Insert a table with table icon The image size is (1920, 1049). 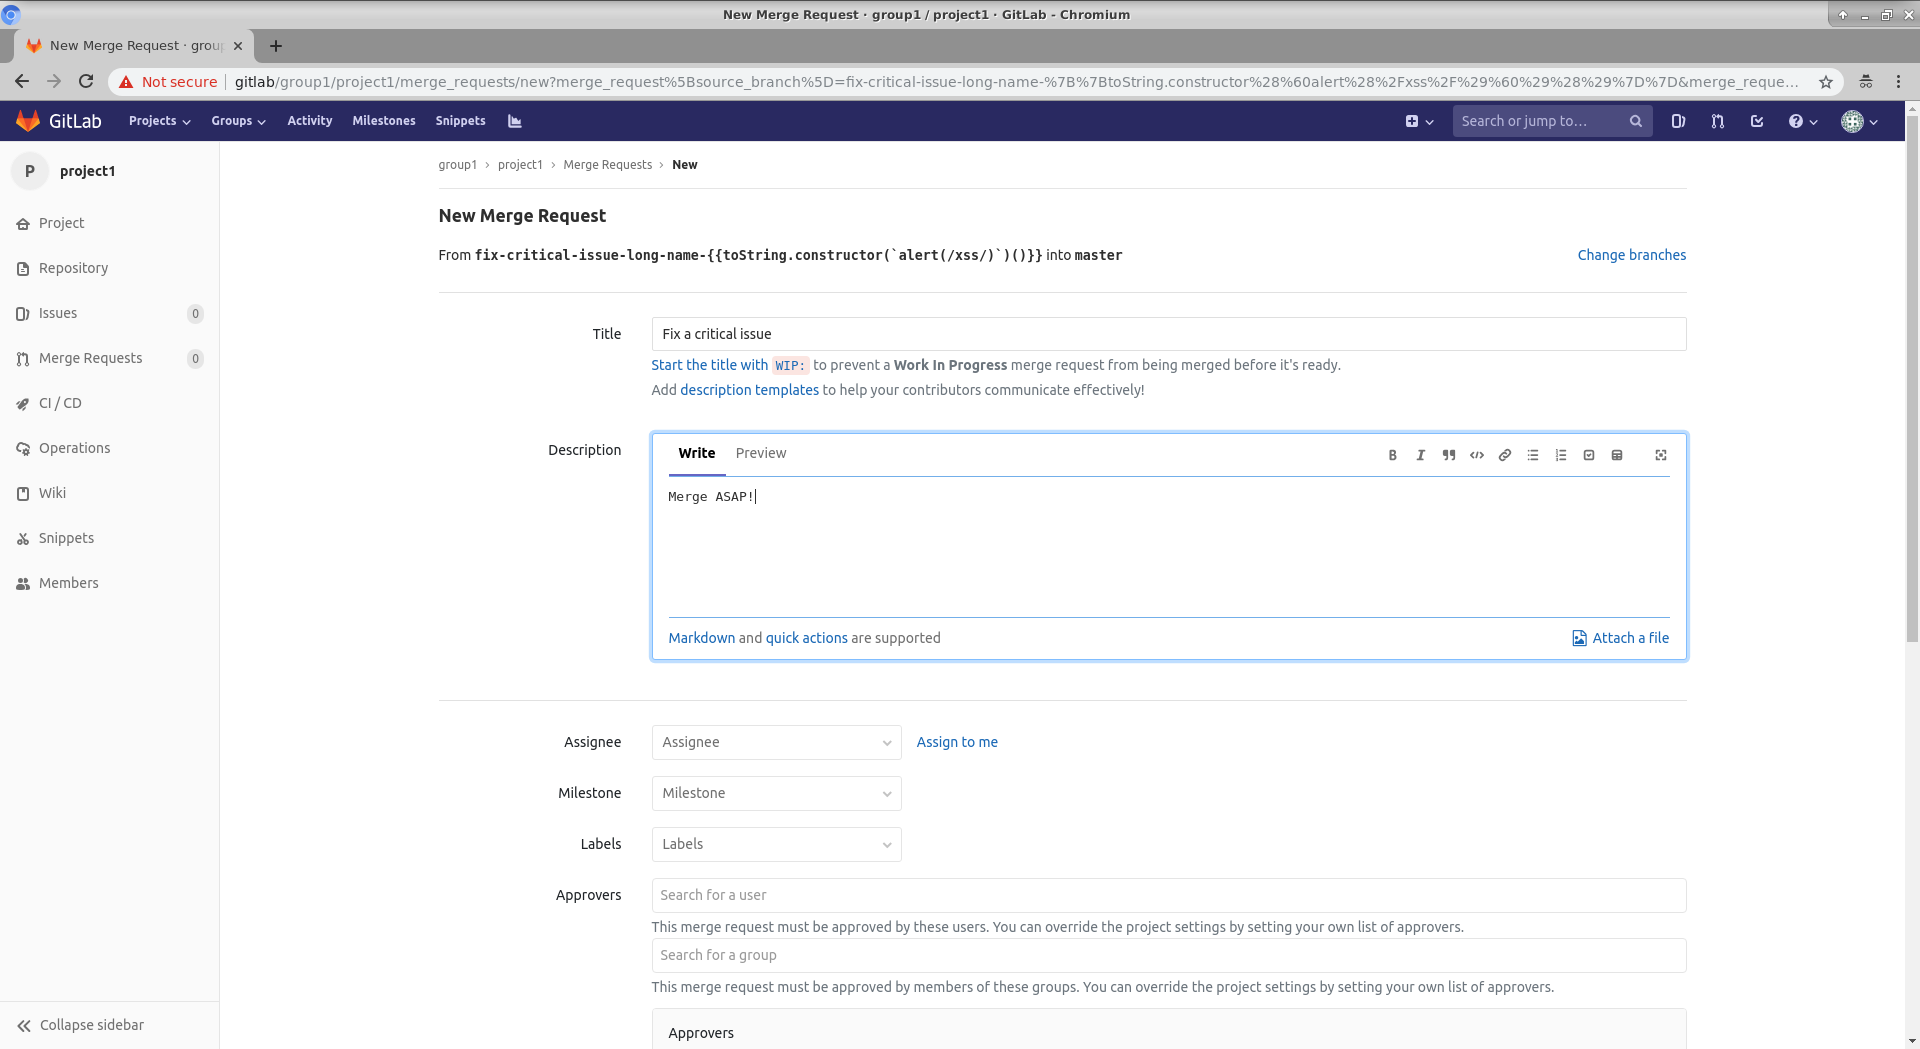point(1616,455)
